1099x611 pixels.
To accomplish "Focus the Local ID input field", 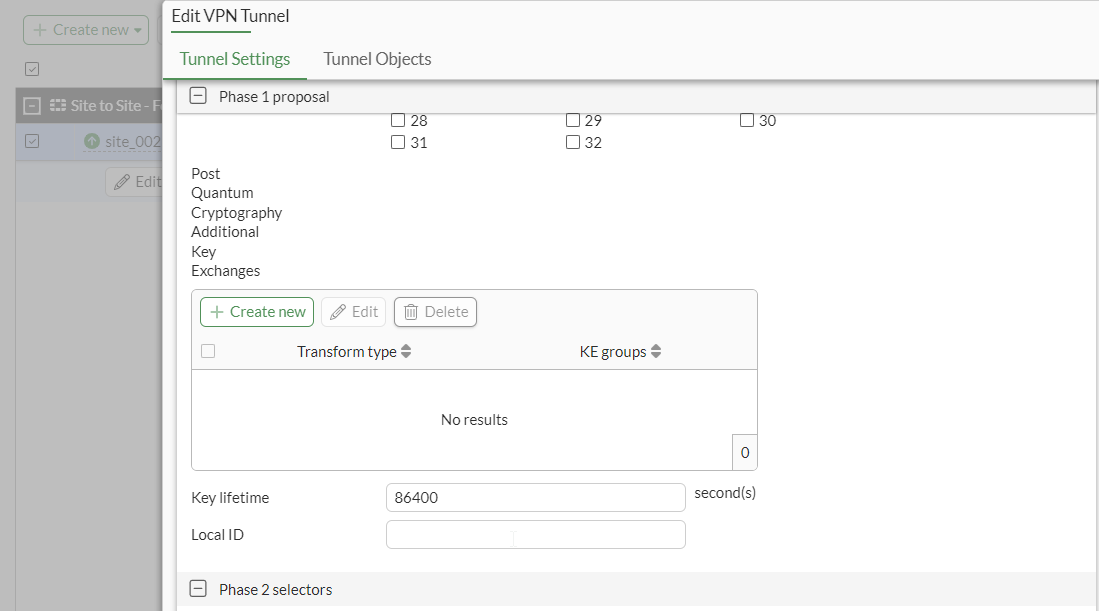I will click(x=535, y=534).
